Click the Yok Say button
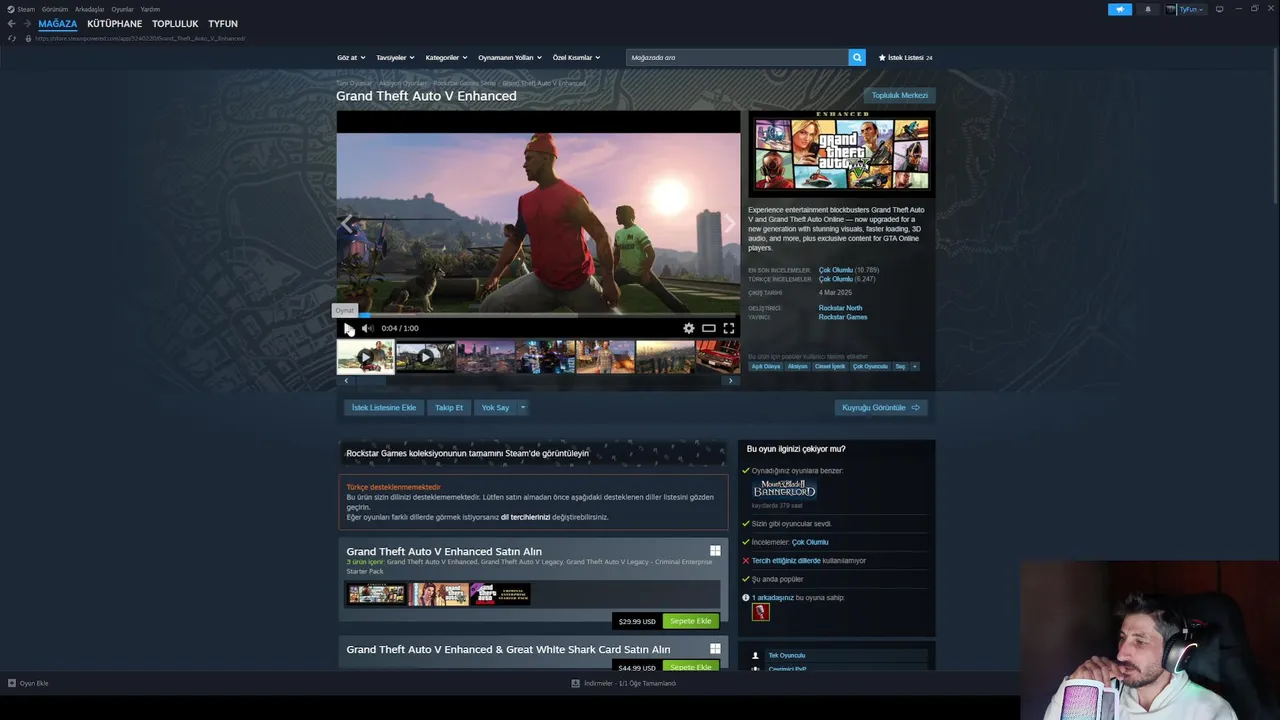The height and width of the screenshot is (720, 1280). coord(495,407)
